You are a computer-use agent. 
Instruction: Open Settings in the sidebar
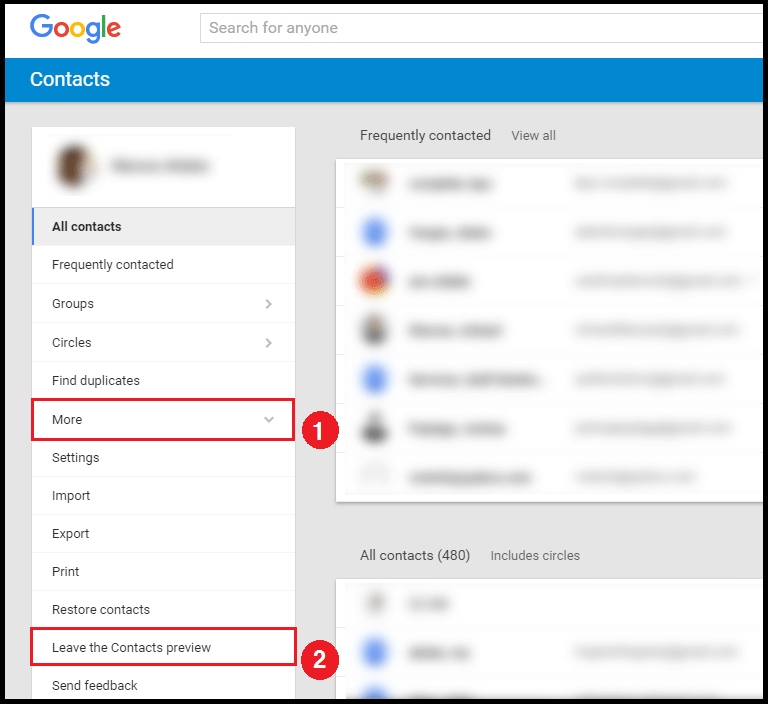pyautogui.click(x=164, y=458)
